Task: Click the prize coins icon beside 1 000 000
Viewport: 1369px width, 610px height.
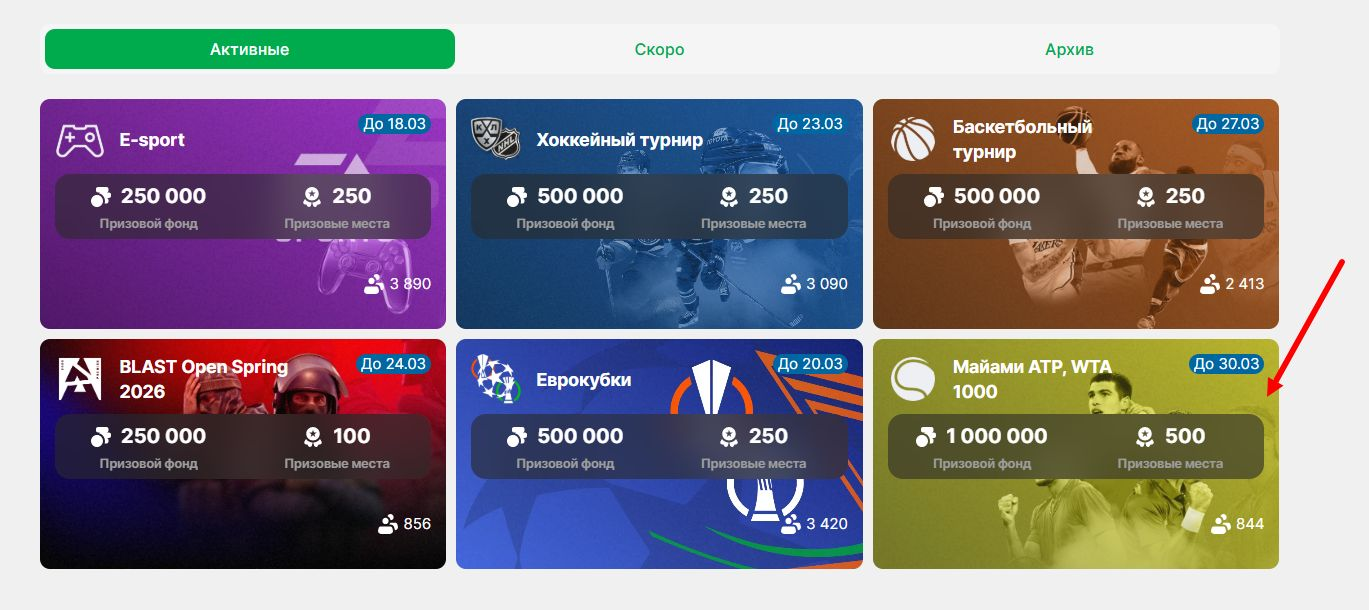Action: click(927, 437)
